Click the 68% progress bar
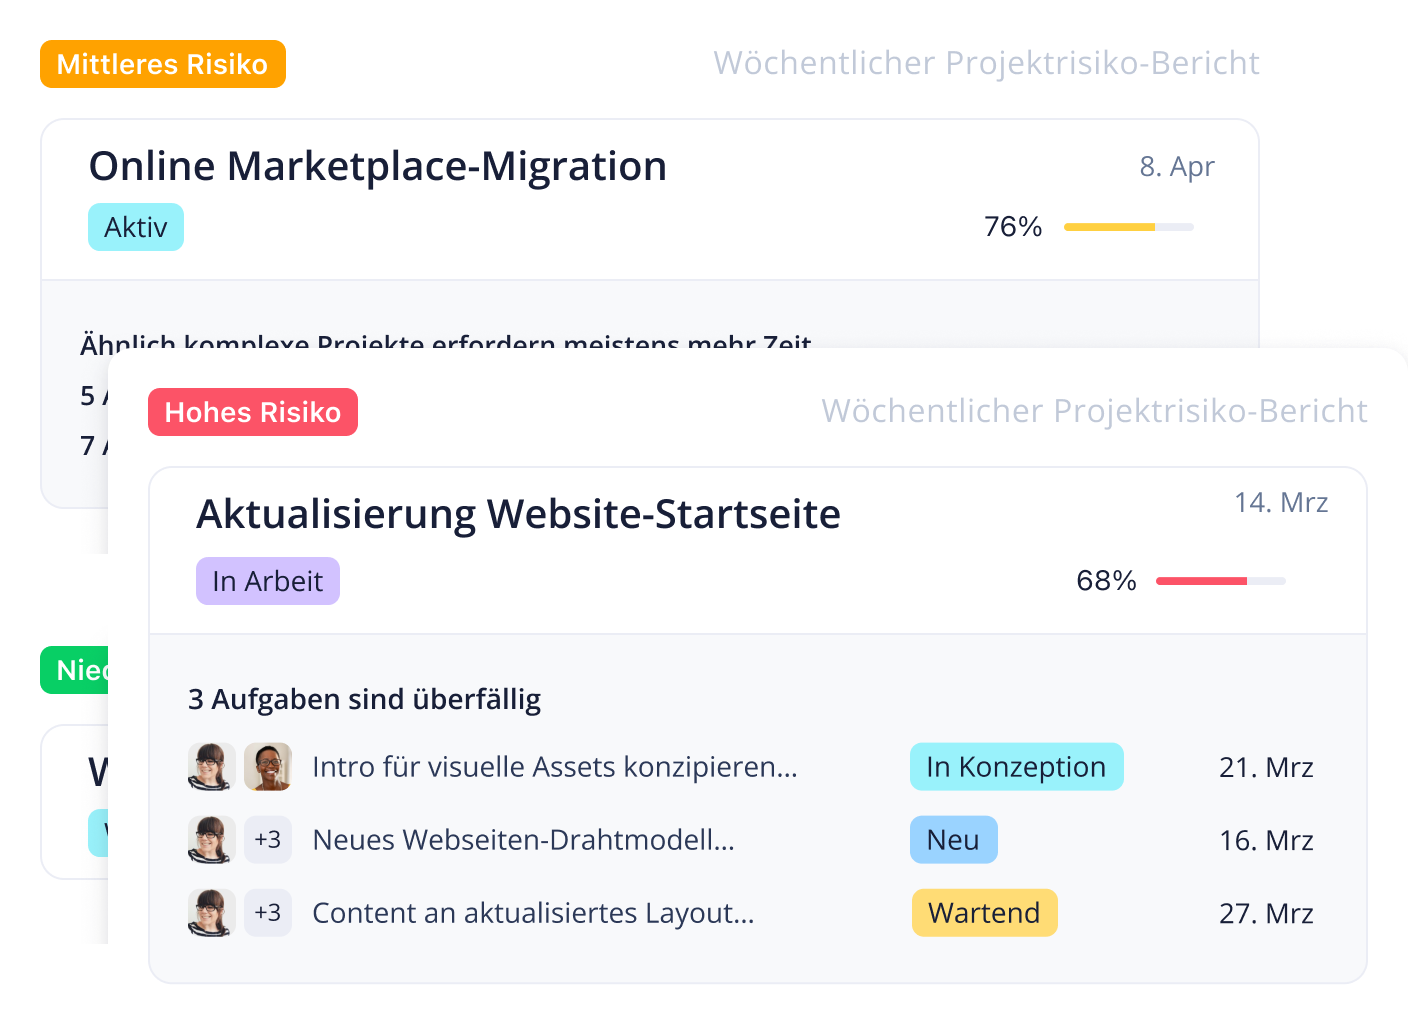 (1219, 580)
